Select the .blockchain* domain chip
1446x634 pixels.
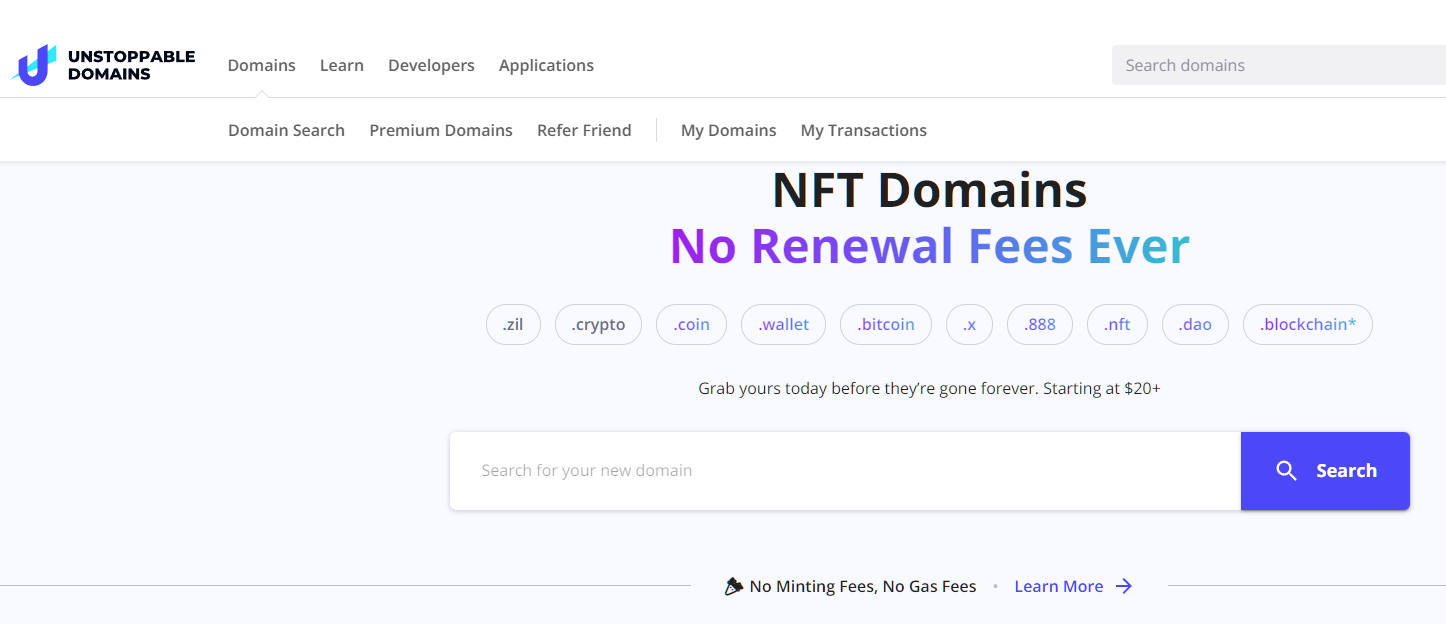(1308, 324)
